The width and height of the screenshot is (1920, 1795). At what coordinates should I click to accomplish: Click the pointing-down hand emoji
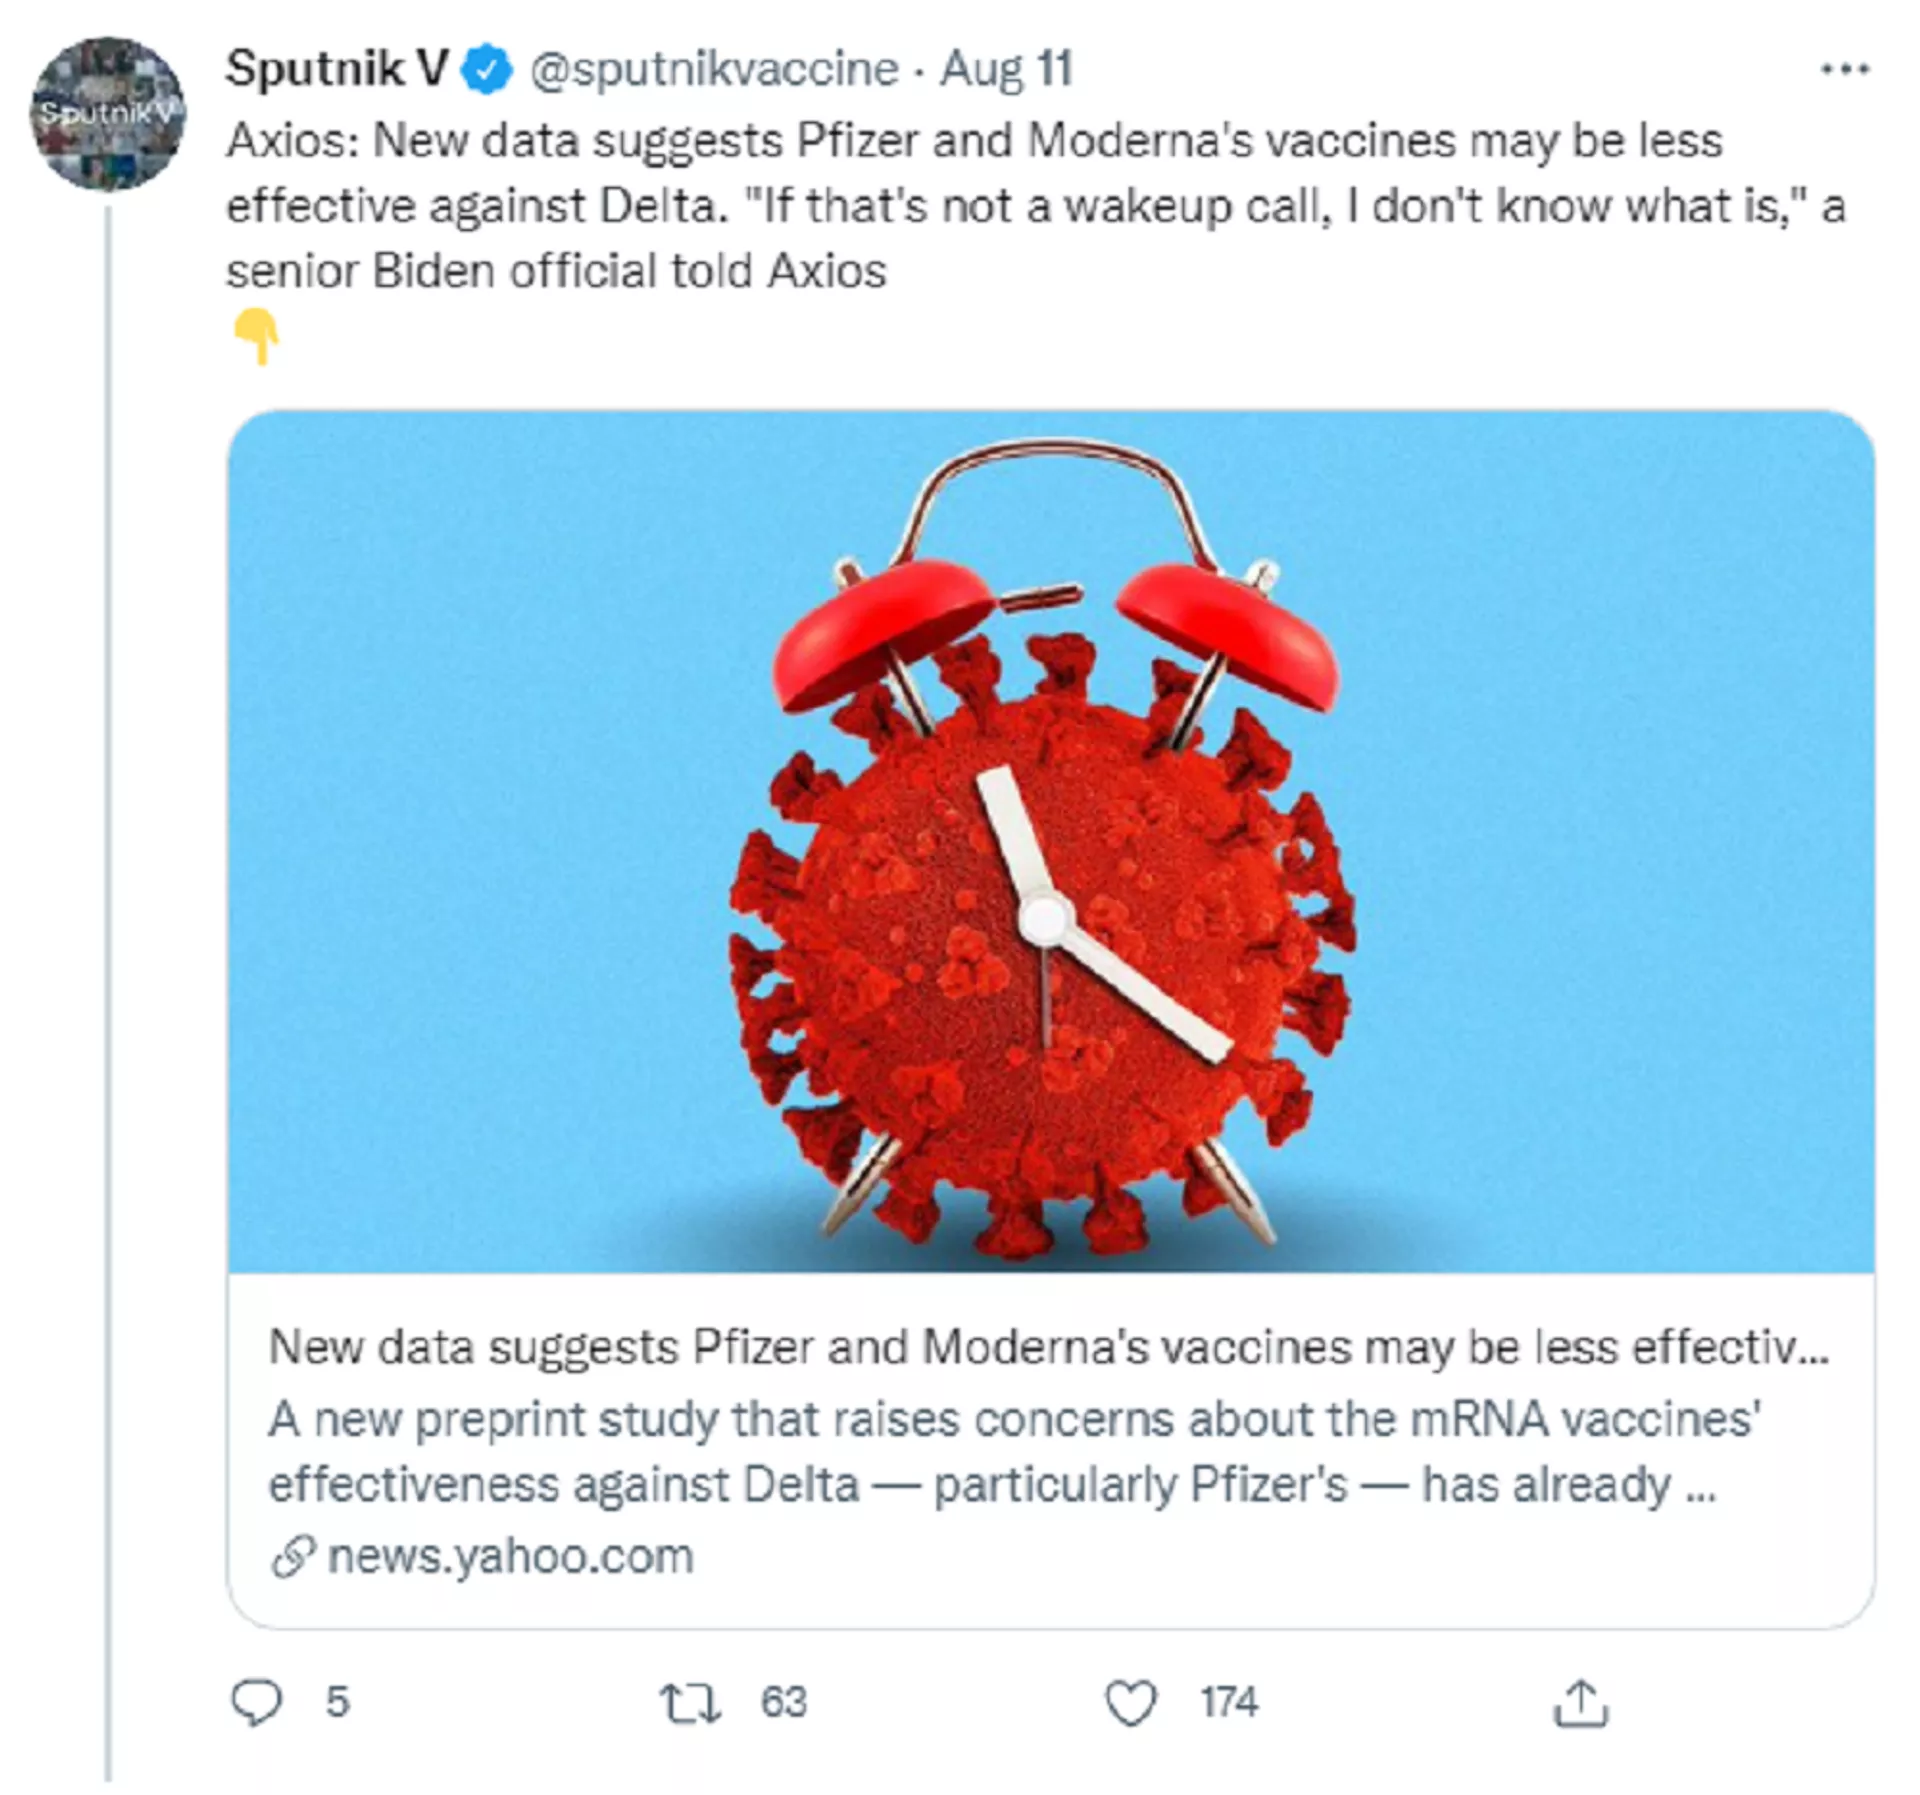(256, 336)
